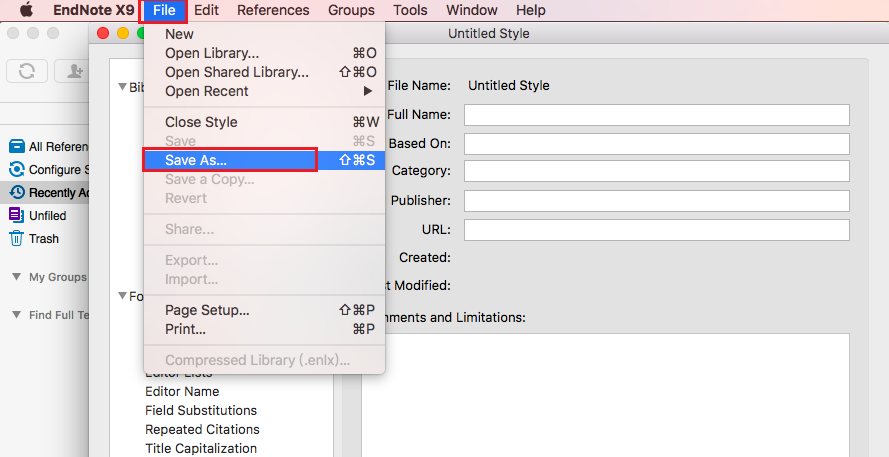Open the EndNote X9 application menu
Viewport: 889px width, 457px height.
click(x=94, y=10)
